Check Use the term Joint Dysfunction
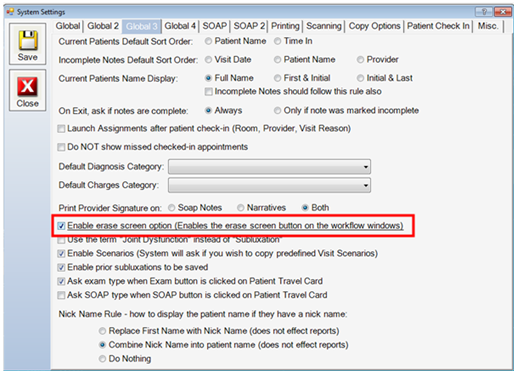 (x=61, y=240)
